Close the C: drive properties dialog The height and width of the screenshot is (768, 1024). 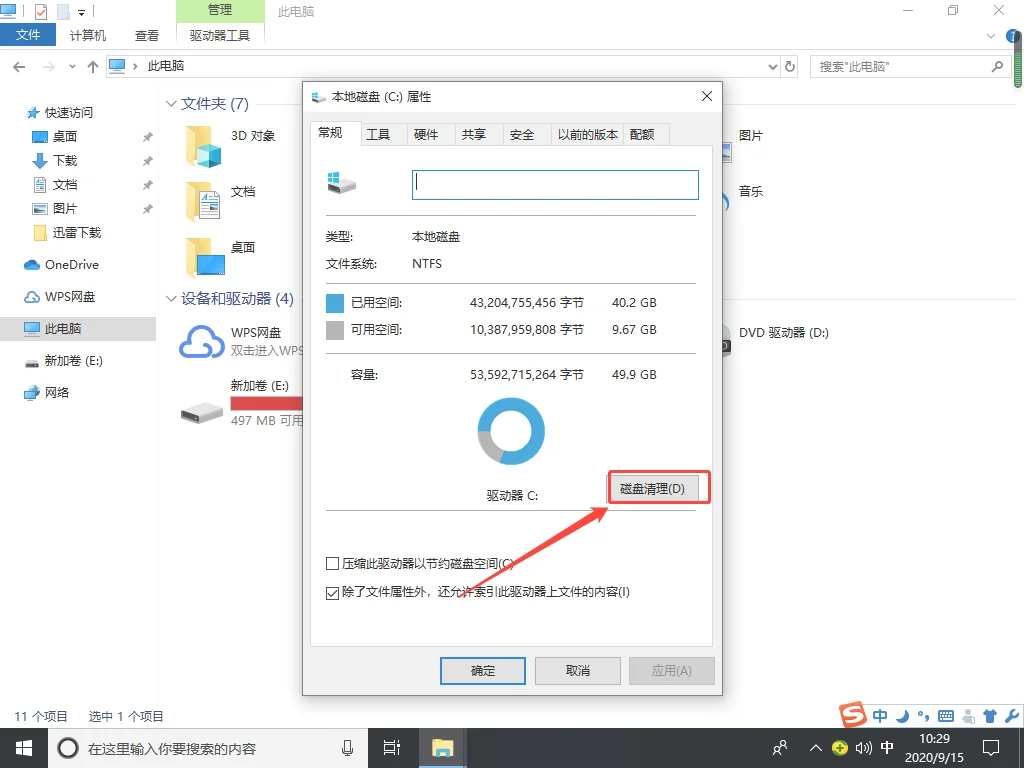(x=707, y=97)
